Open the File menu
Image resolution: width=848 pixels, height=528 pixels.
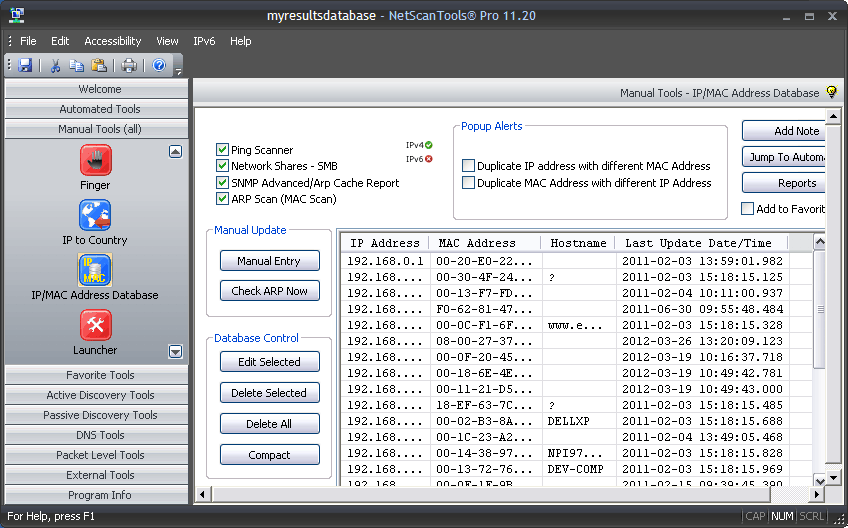pos(28,41)
